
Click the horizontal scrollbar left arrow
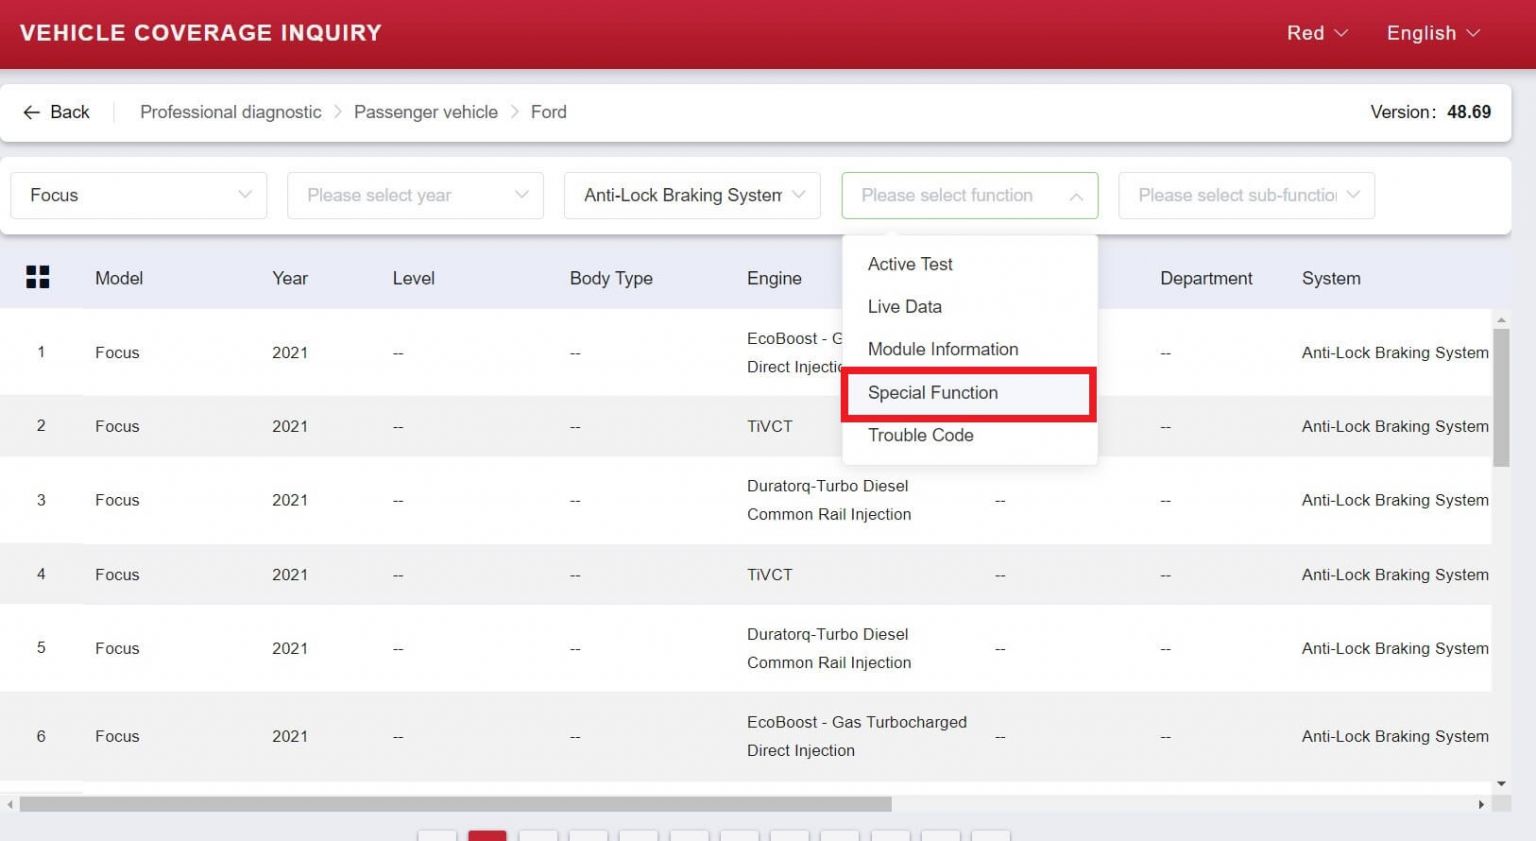click(10, 804)
